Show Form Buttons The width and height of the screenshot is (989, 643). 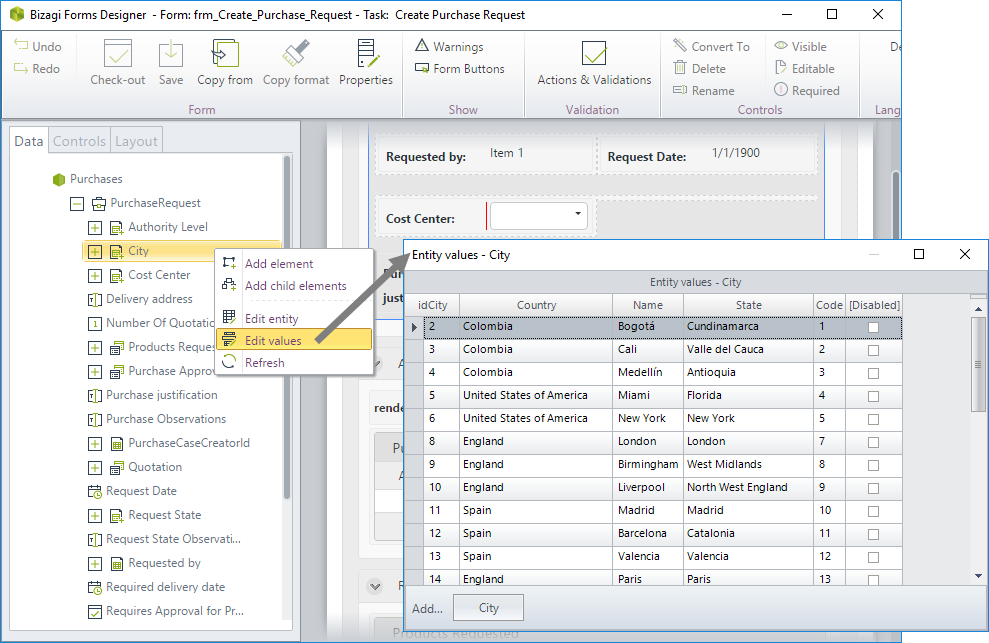click(x=459, y=68)
